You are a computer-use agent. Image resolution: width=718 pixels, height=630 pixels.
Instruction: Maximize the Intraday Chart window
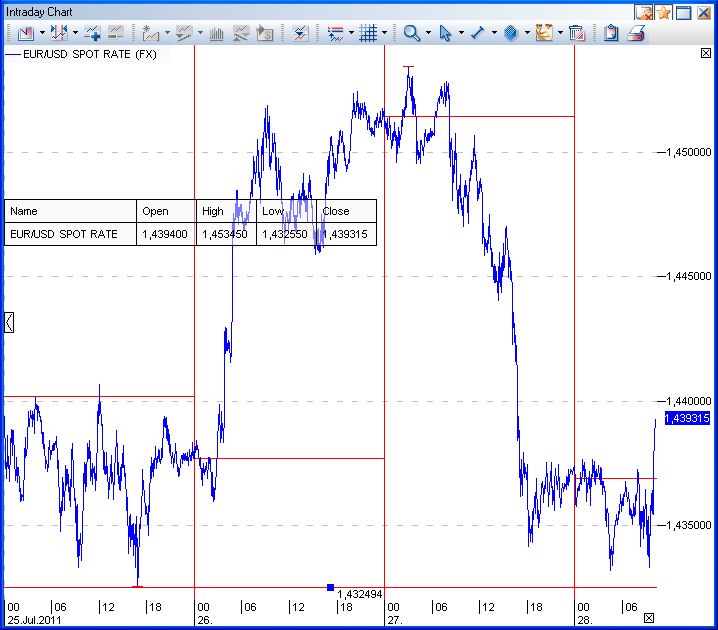(684, 12)
